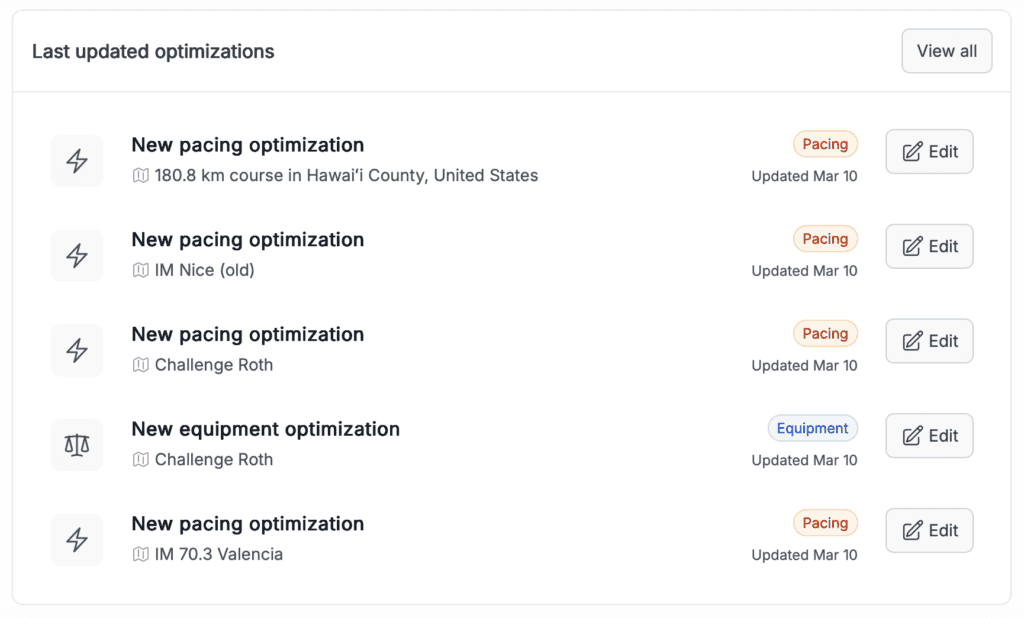
Task: Open New pacing optimization title above Hawai'i course
Action: coord(248,145)
